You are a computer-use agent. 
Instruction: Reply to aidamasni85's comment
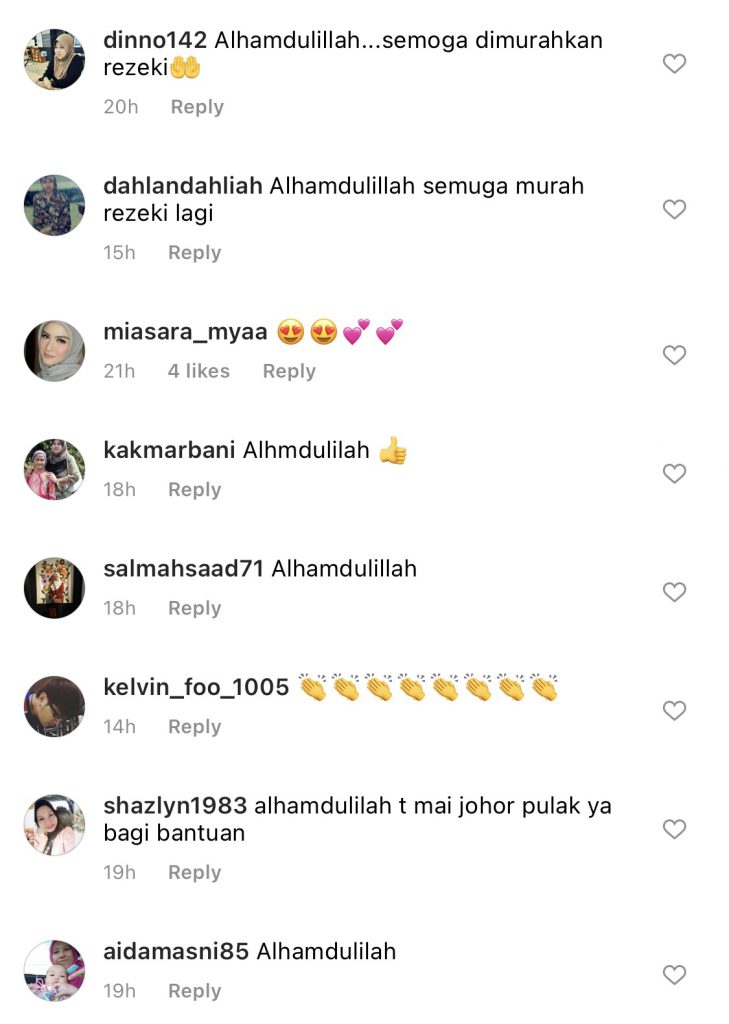coord(195,991)
